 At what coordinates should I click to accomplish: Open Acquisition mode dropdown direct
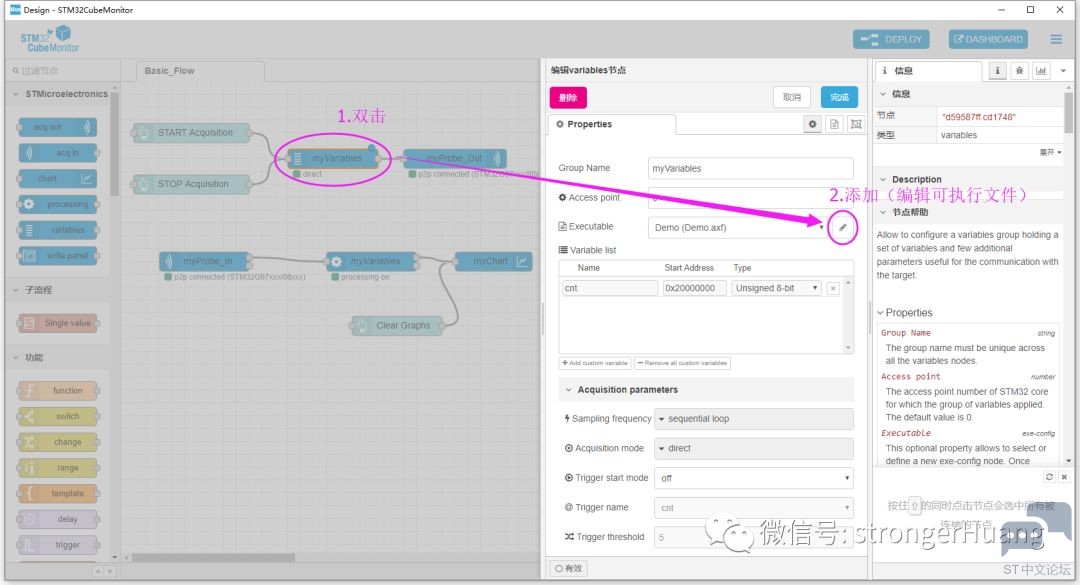pos(754,449)
